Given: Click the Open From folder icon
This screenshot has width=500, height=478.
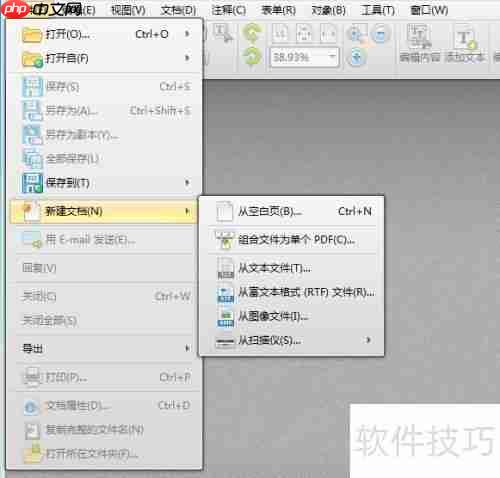Looking at the screenshot, I should point(32,59).
